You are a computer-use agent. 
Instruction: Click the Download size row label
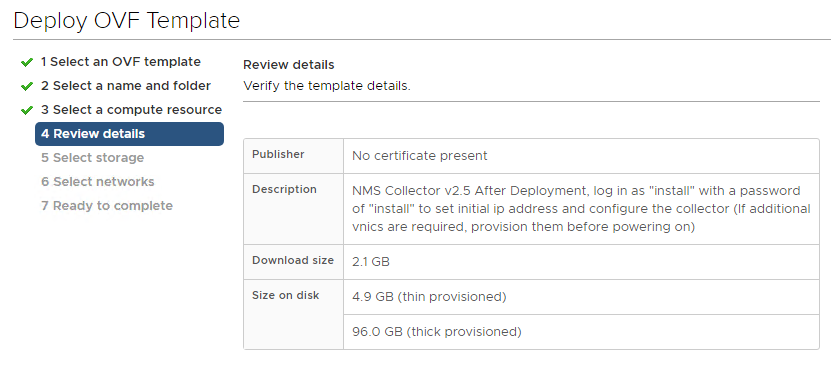[x=293, y=260]
